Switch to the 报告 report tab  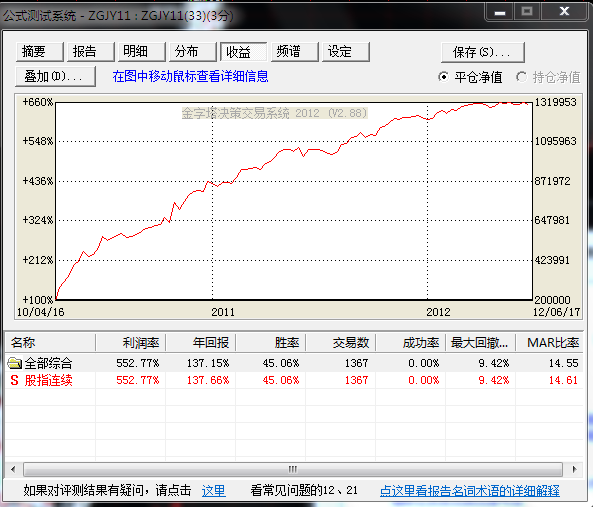pyautogui.click(x=91, y=51)
